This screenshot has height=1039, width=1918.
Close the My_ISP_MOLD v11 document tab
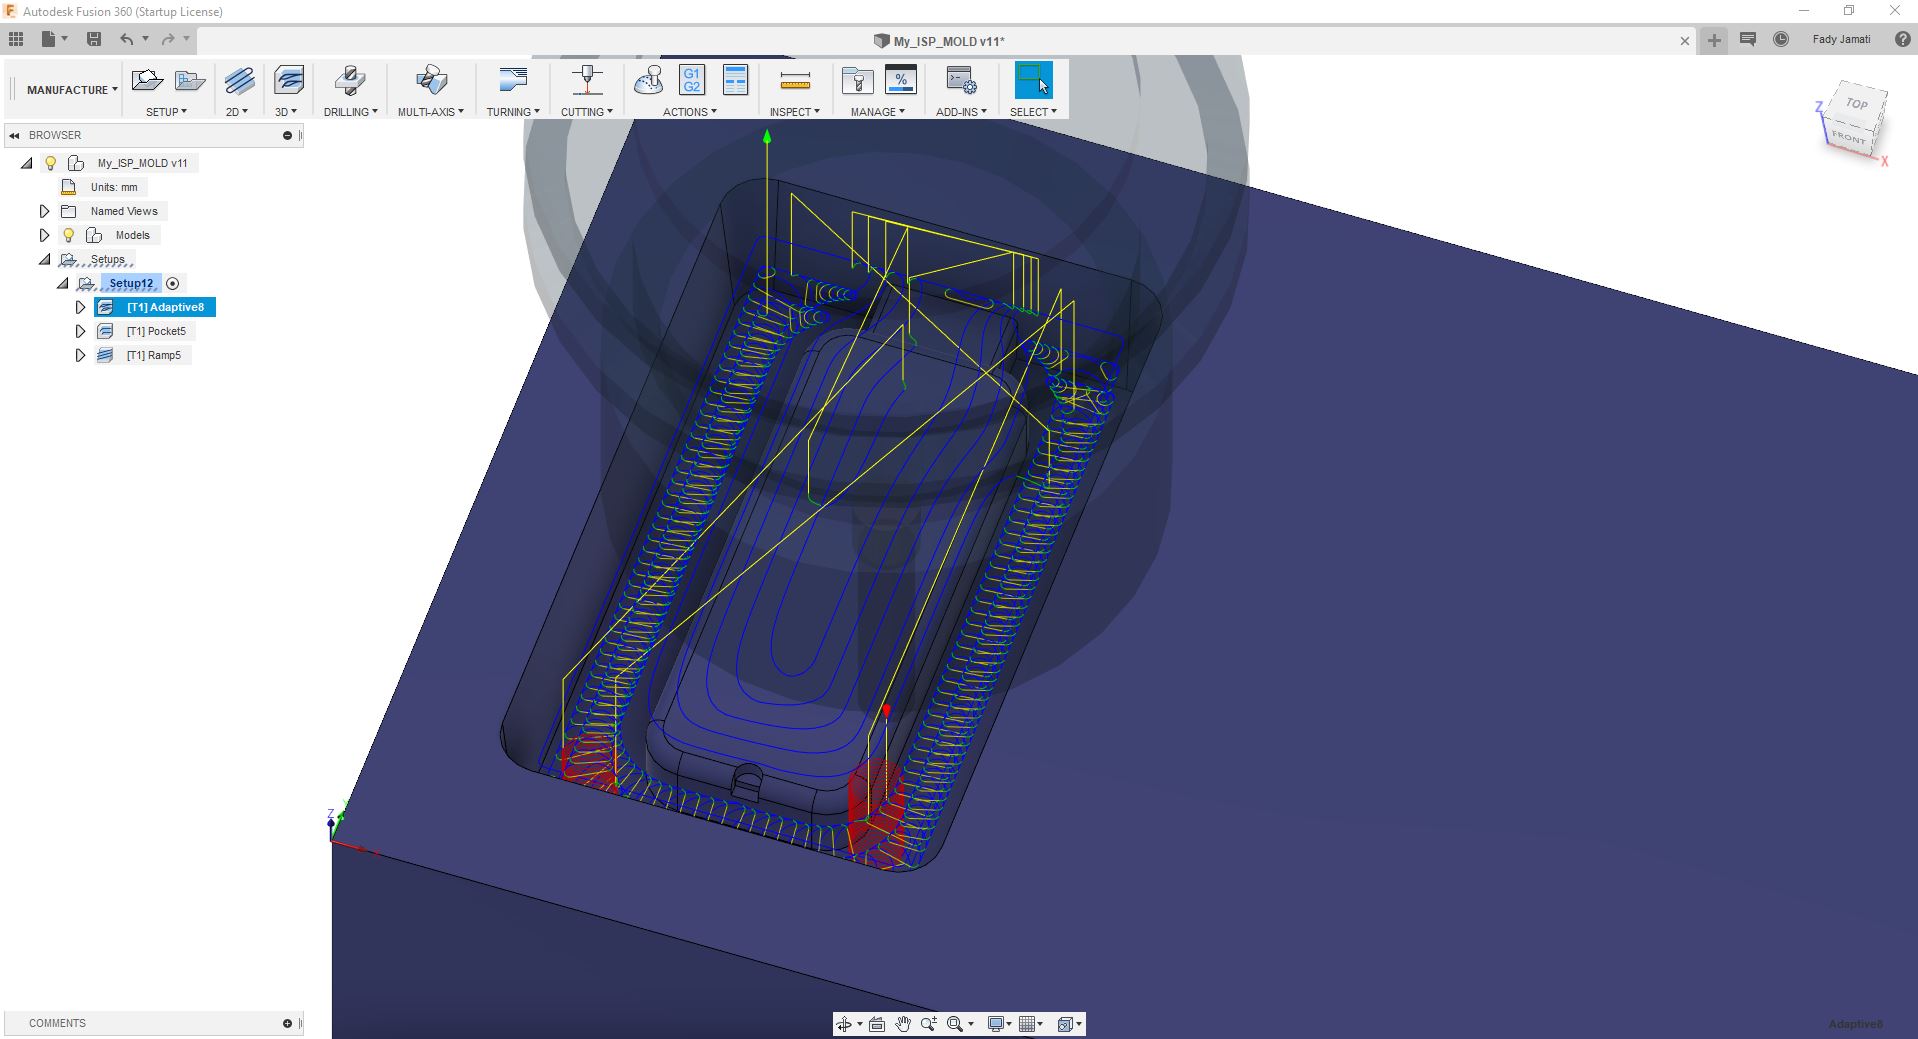coord(1685,41)
